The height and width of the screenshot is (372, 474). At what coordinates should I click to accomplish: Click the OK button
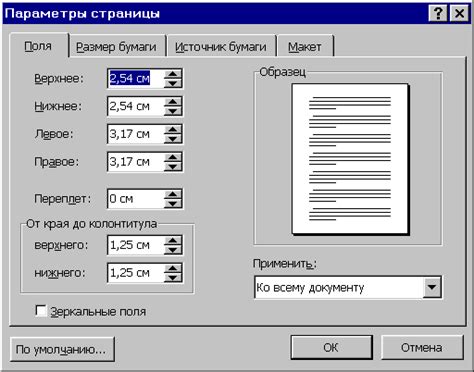(x=331, y=347)
